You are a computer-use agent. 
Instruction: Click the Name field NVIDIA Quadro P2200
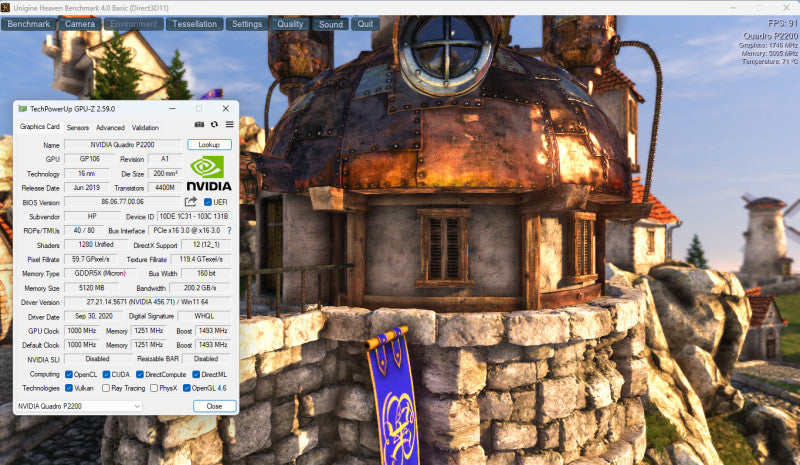[x=122, y=145]
